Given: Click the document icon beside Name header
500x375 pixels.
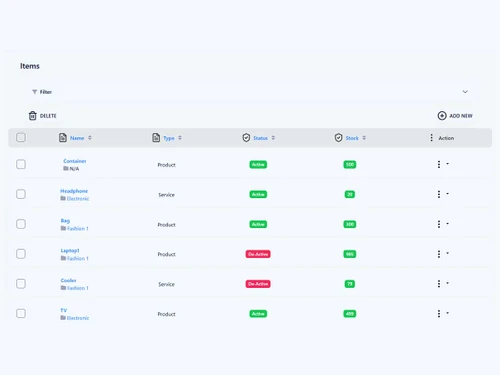Looking at the screenshot, I should pyautogui.click(x=63, y=137).
